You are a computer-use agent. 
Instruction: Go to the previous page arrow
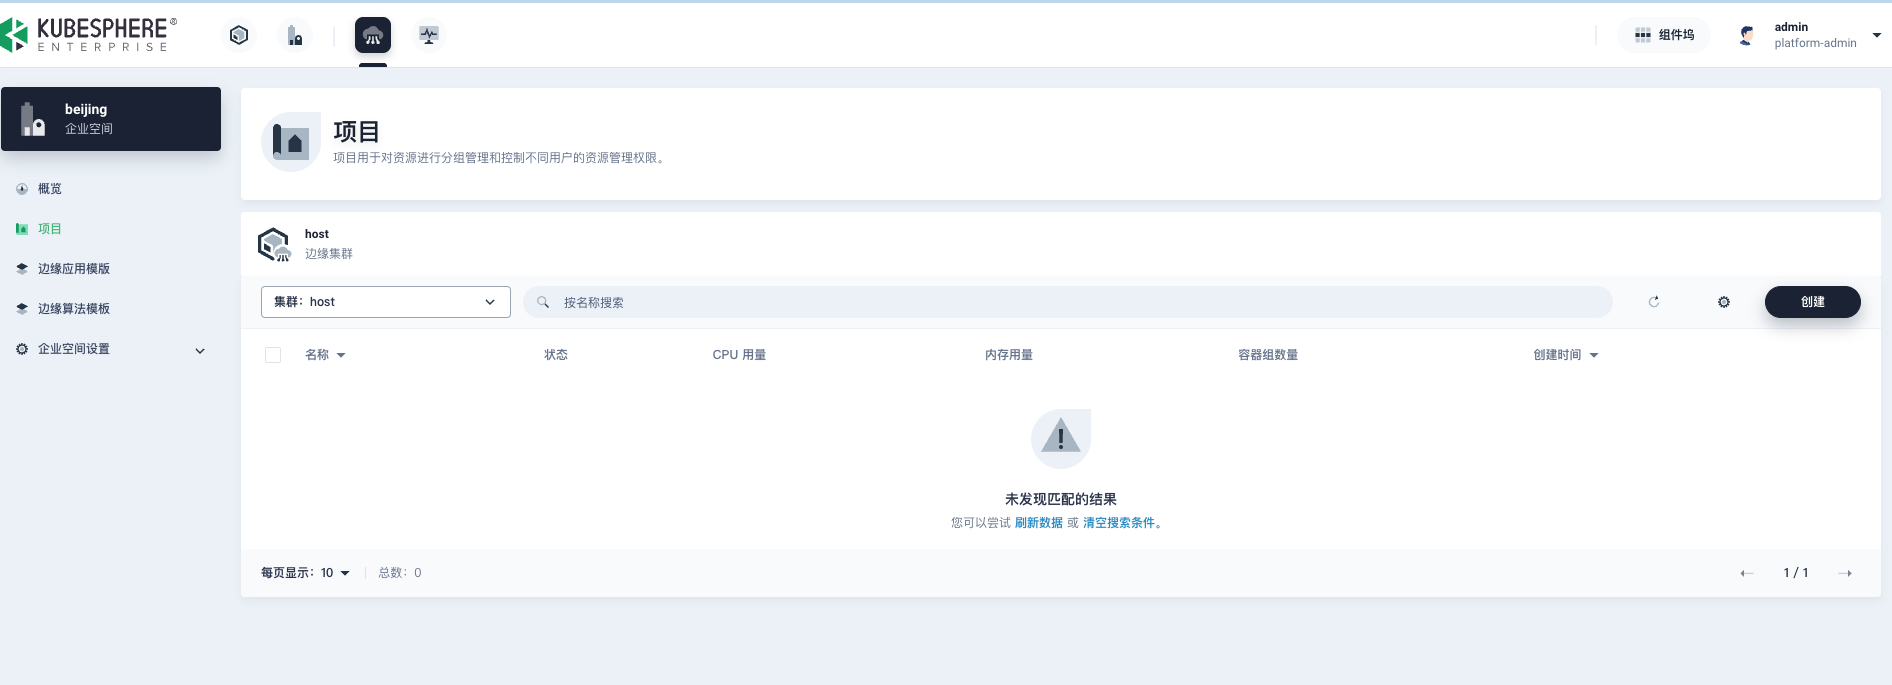1747,573
